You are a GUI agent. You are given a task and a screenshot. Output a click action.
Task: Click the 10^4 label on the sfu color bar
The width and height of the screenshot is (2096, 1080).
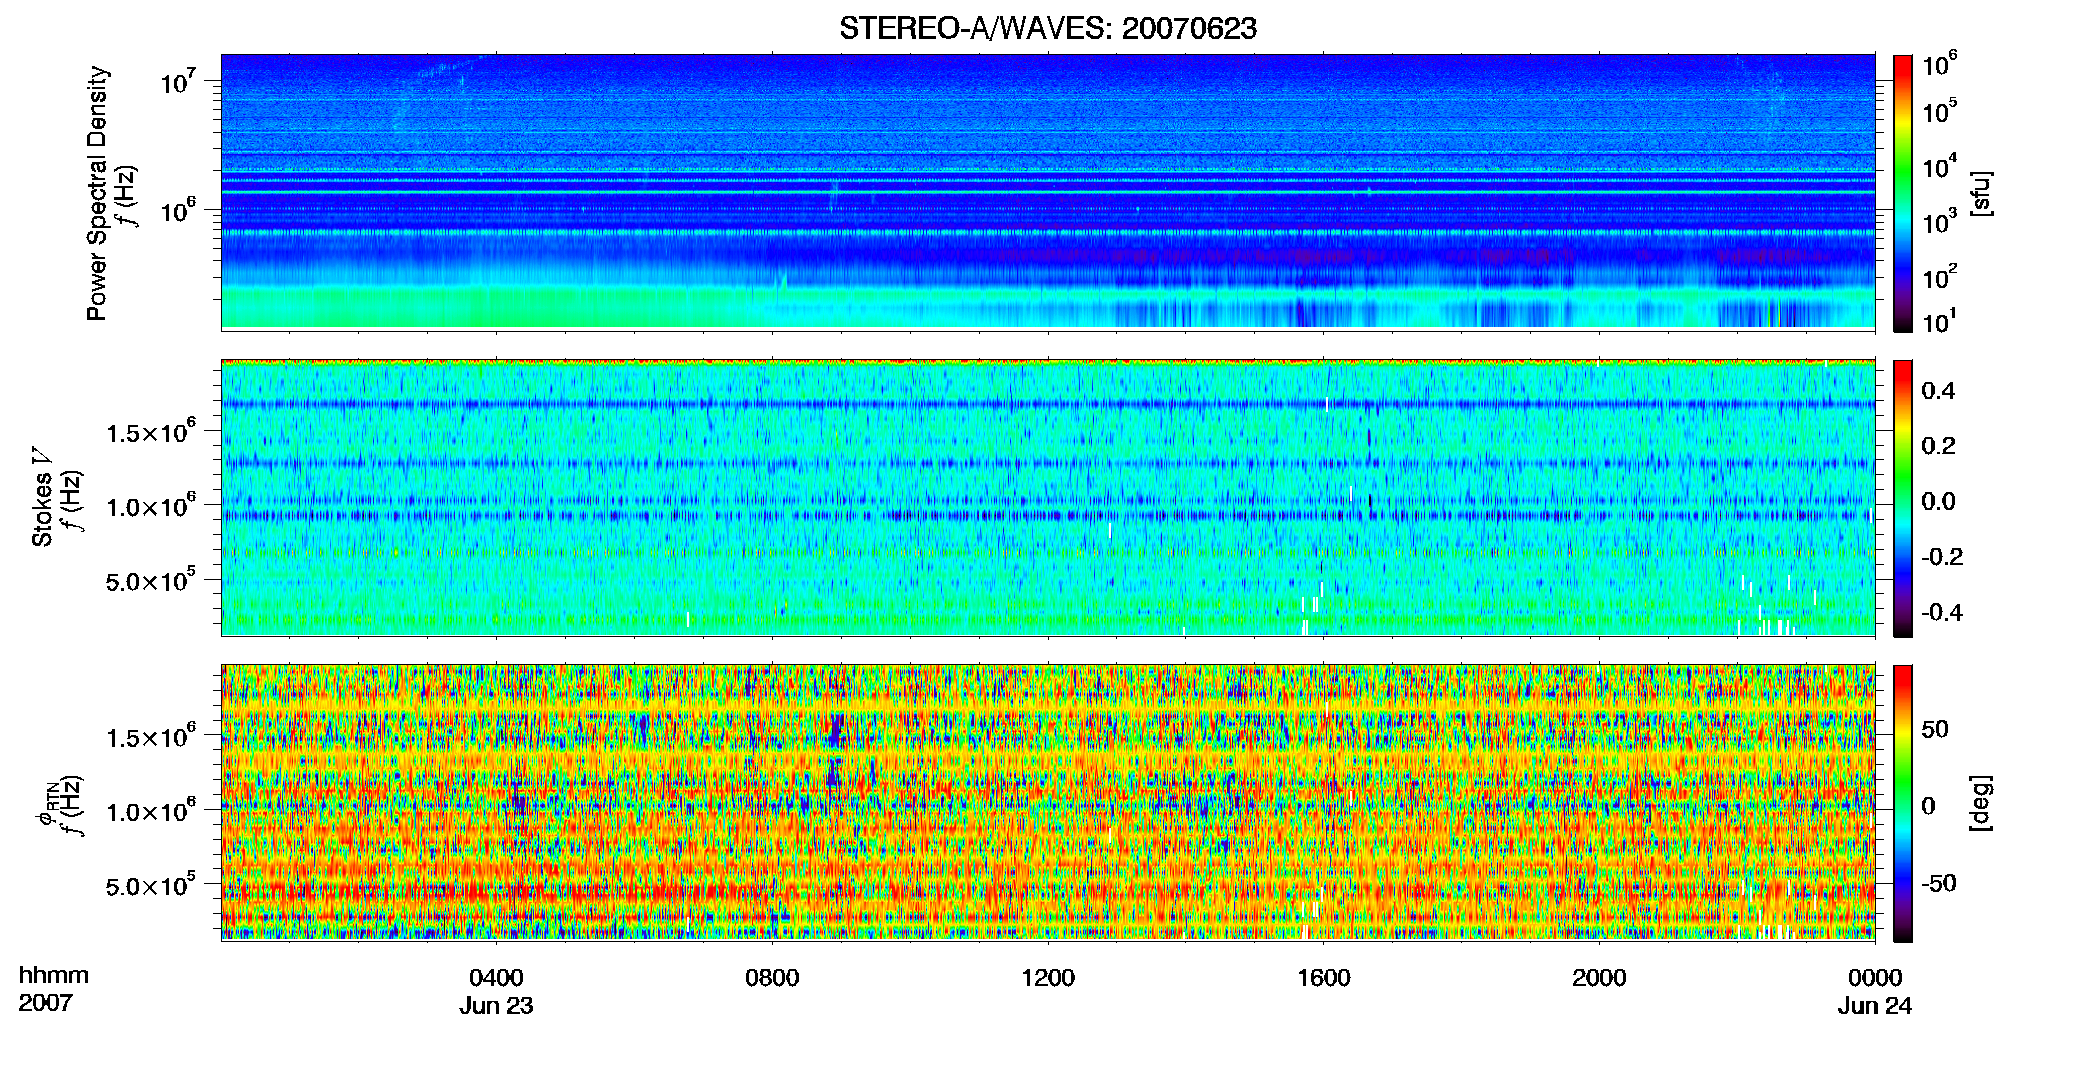click(1939, 166)
